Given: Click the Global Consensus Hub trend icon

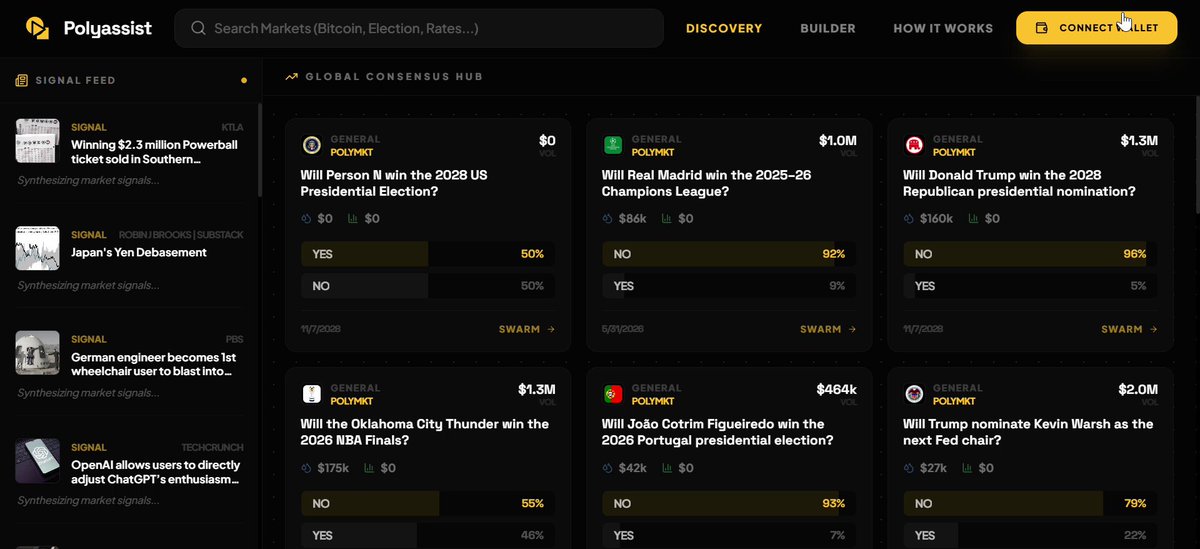Looking at the screenshot, I should tap(291, 76).
